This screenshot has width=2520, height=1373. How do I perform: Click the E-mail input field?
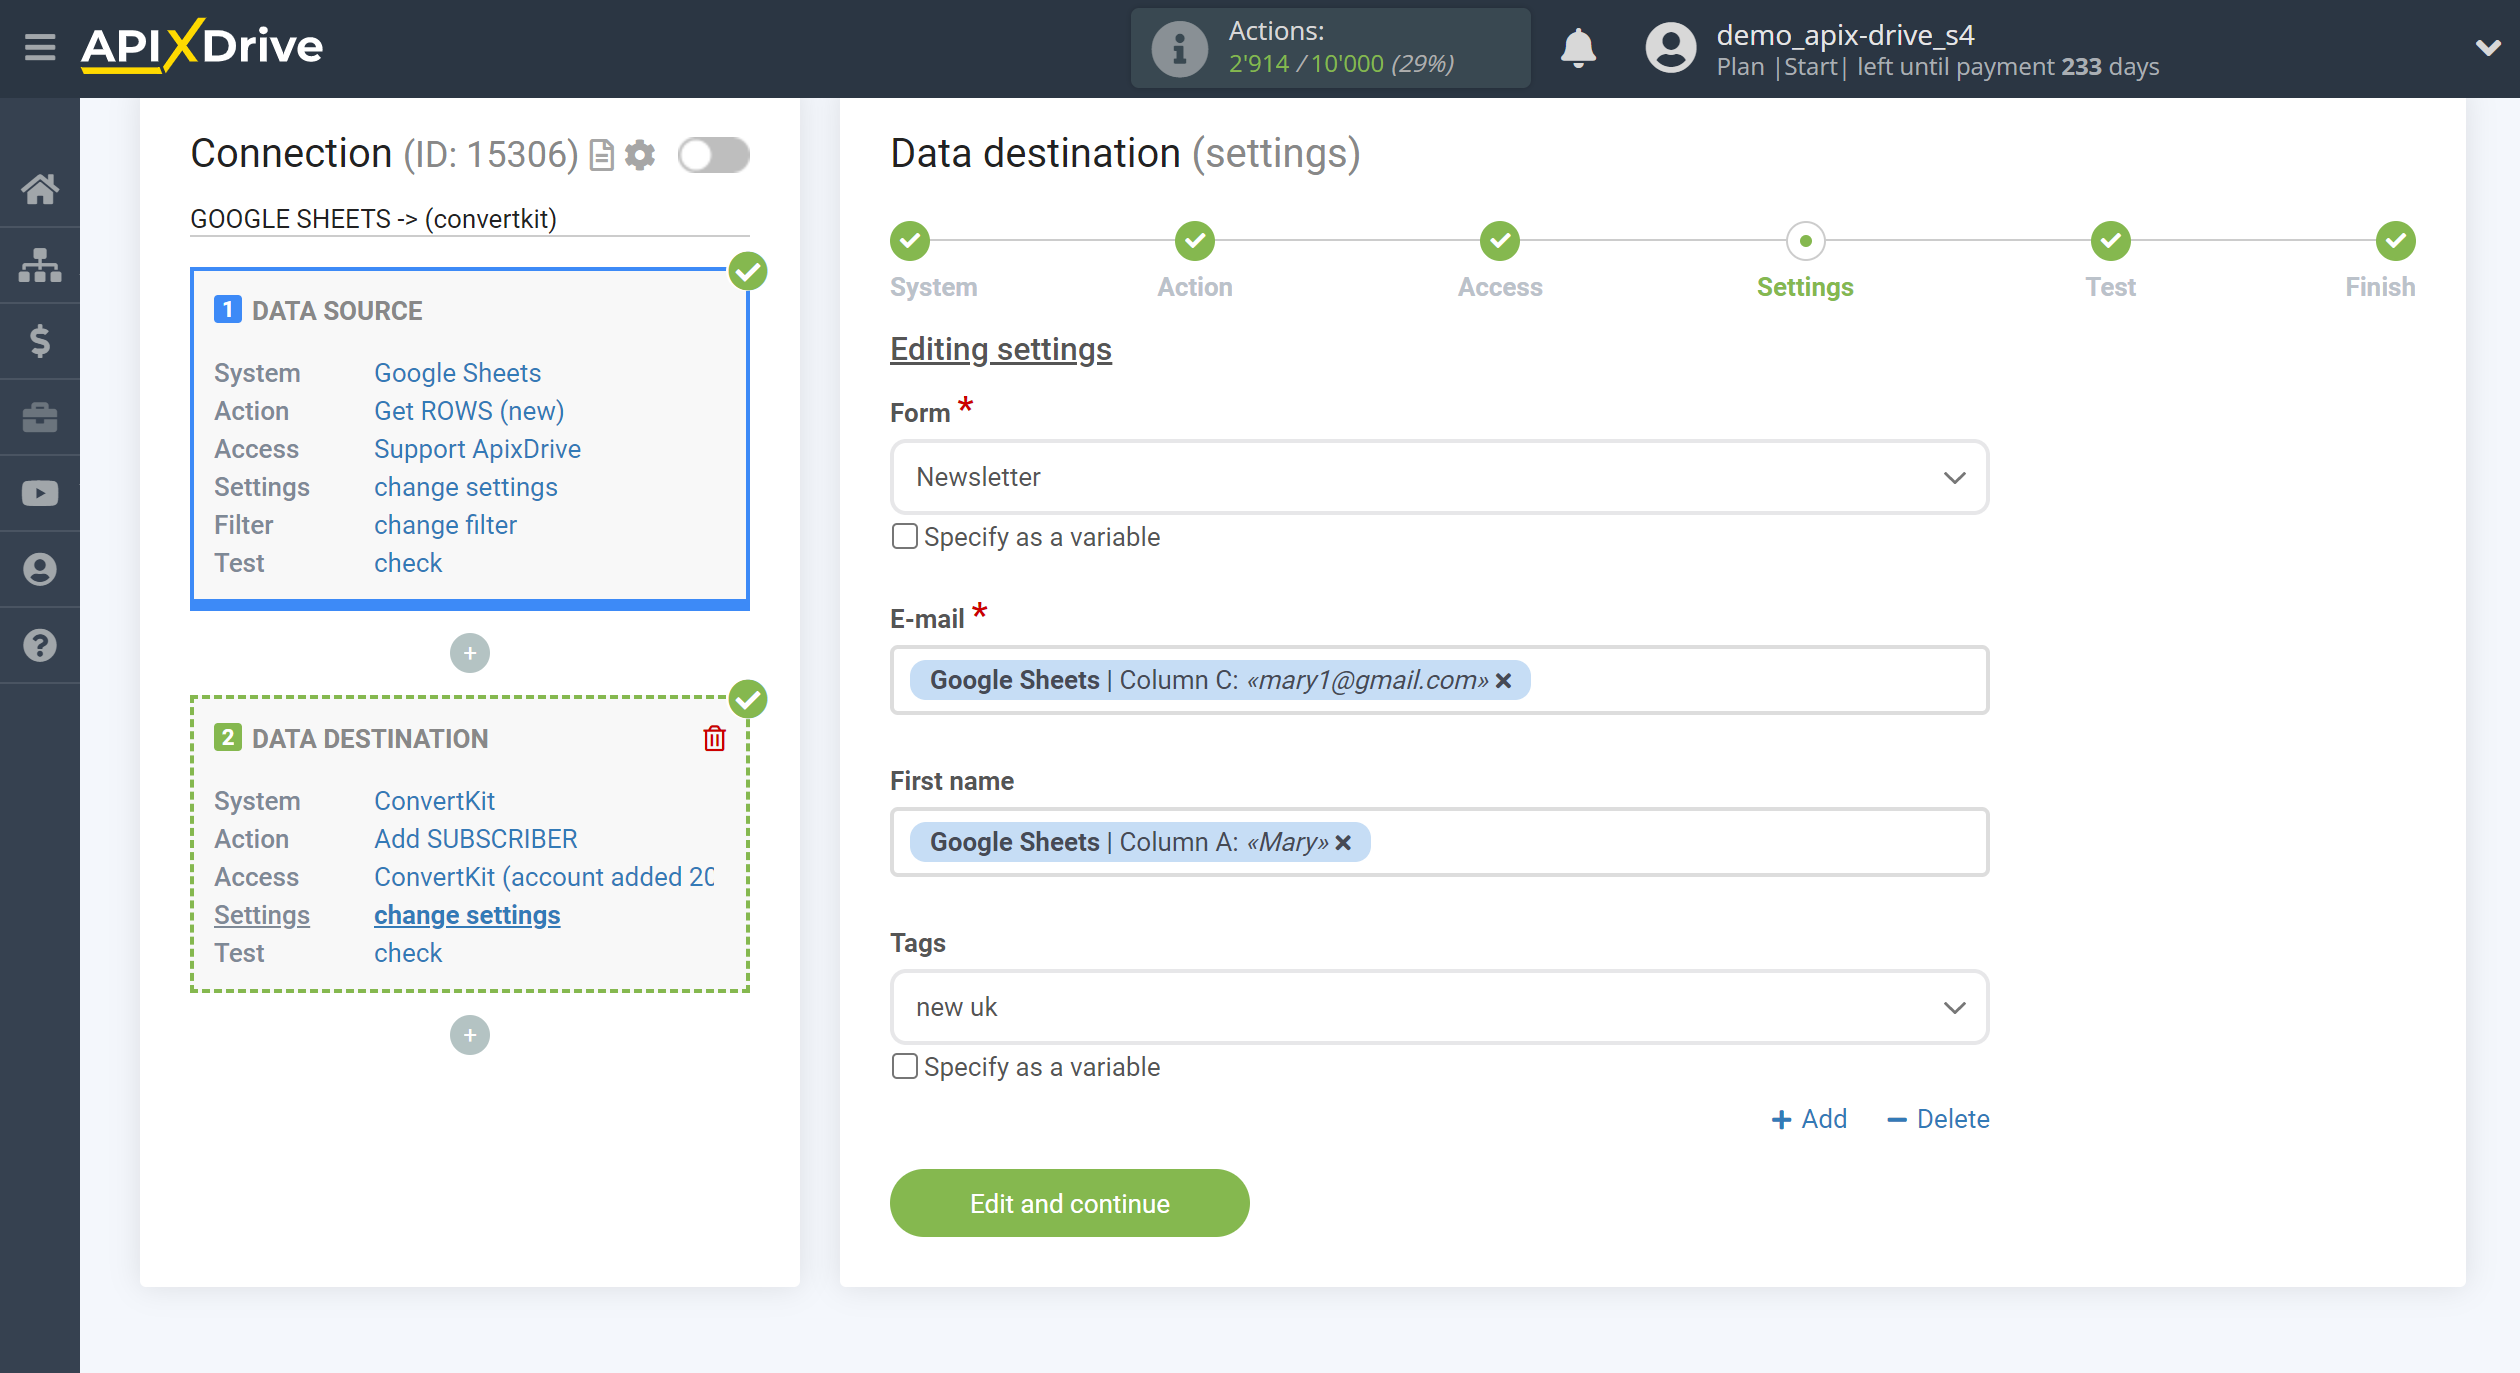1440,680
